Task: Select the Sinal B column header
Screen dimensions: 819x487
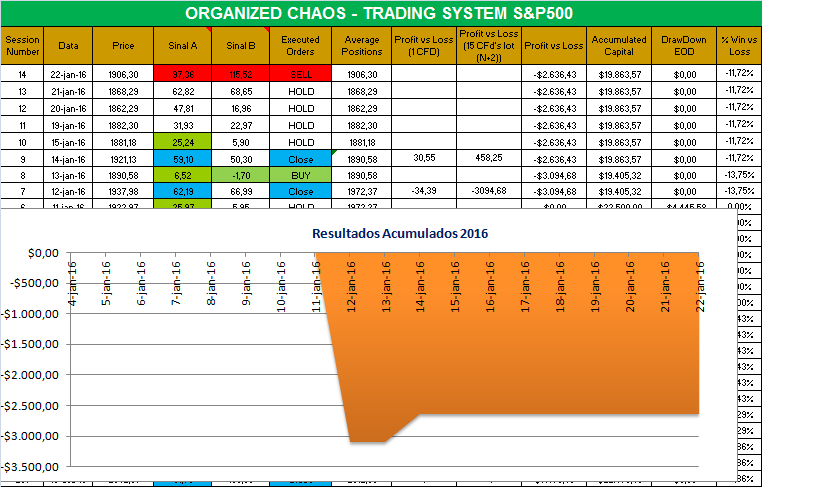Action: 241,45
